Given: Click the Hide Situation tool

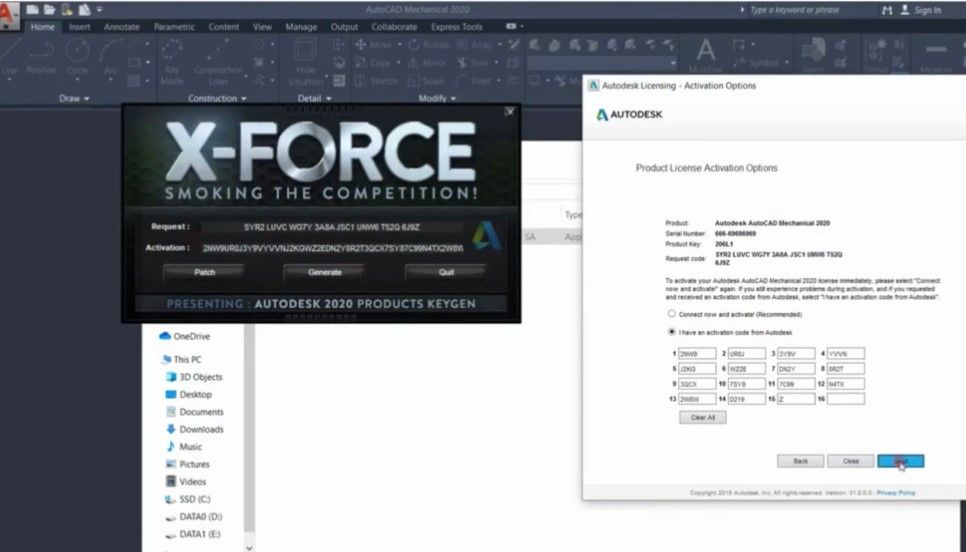Looking at the screenshot, I should [x=305, y=62].
